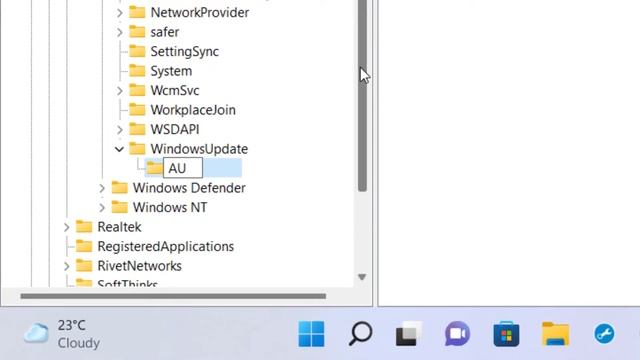Select the WorkplaceJoin key label
Viewport: 640px width, 360px height.
tap(193, 110)
